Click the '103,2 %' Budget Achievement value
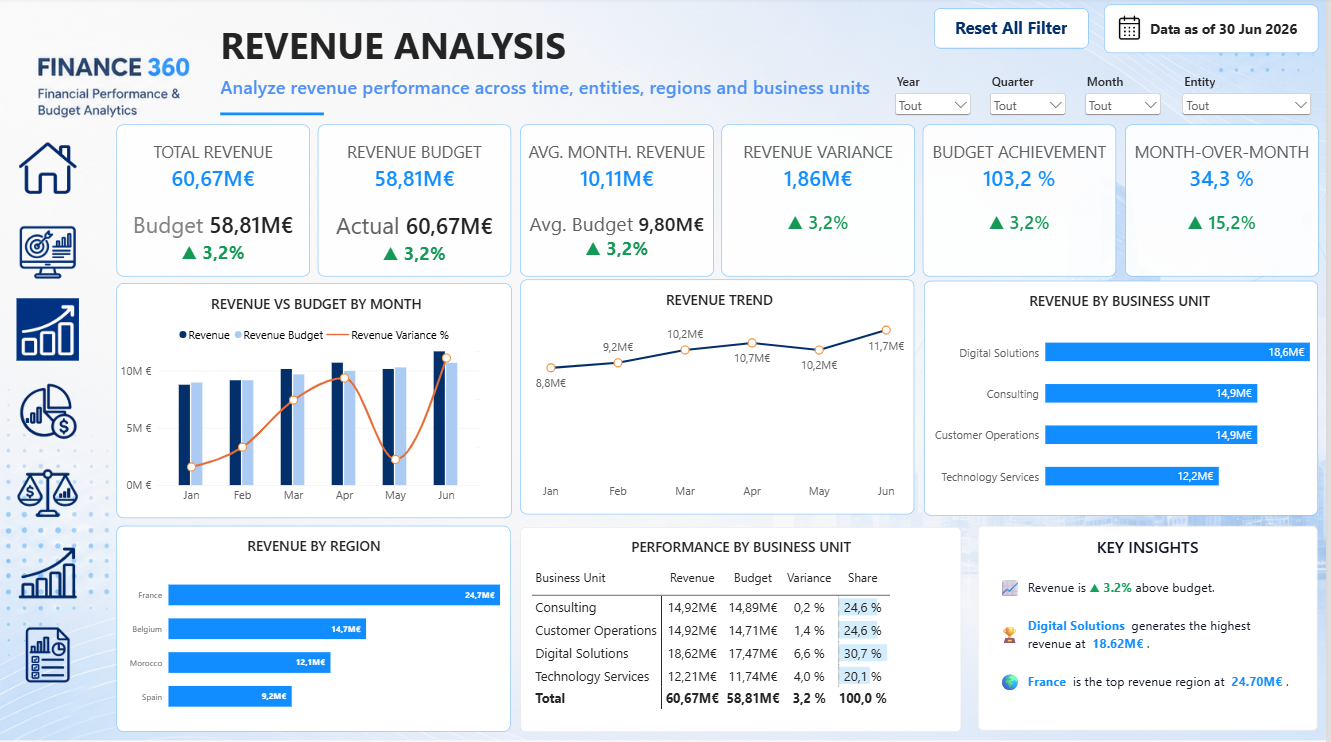 tap(1019, 179)
